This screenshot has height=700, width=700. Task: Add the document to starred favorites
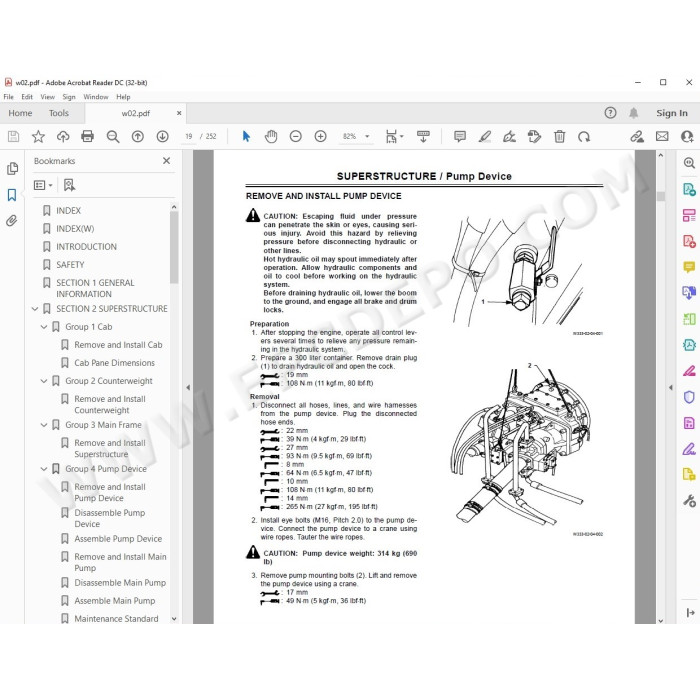tap(38, 137)
